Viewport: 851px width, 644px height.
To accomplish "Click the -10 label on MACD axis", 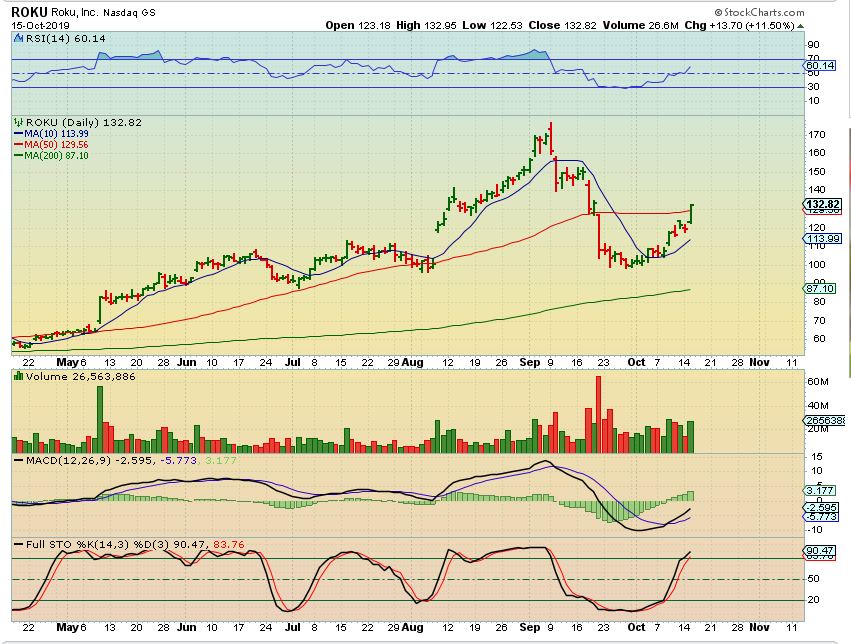I will [815, 530].
